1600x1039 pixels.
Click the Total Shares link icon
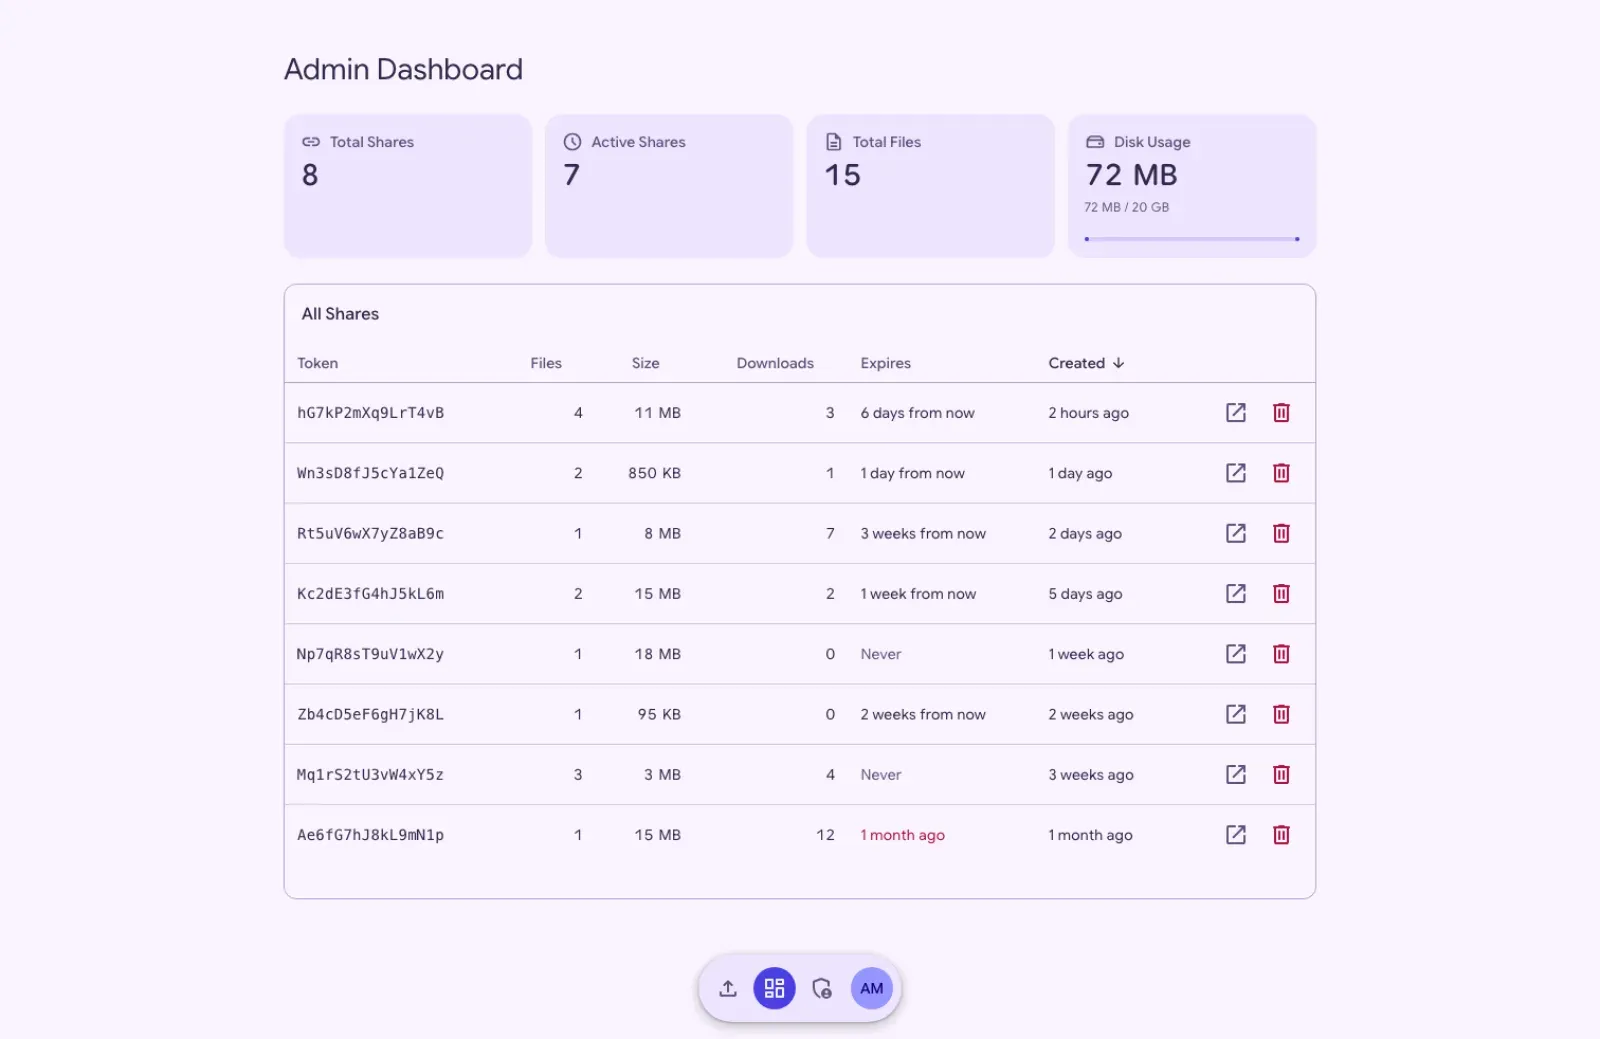coord(311,142)
